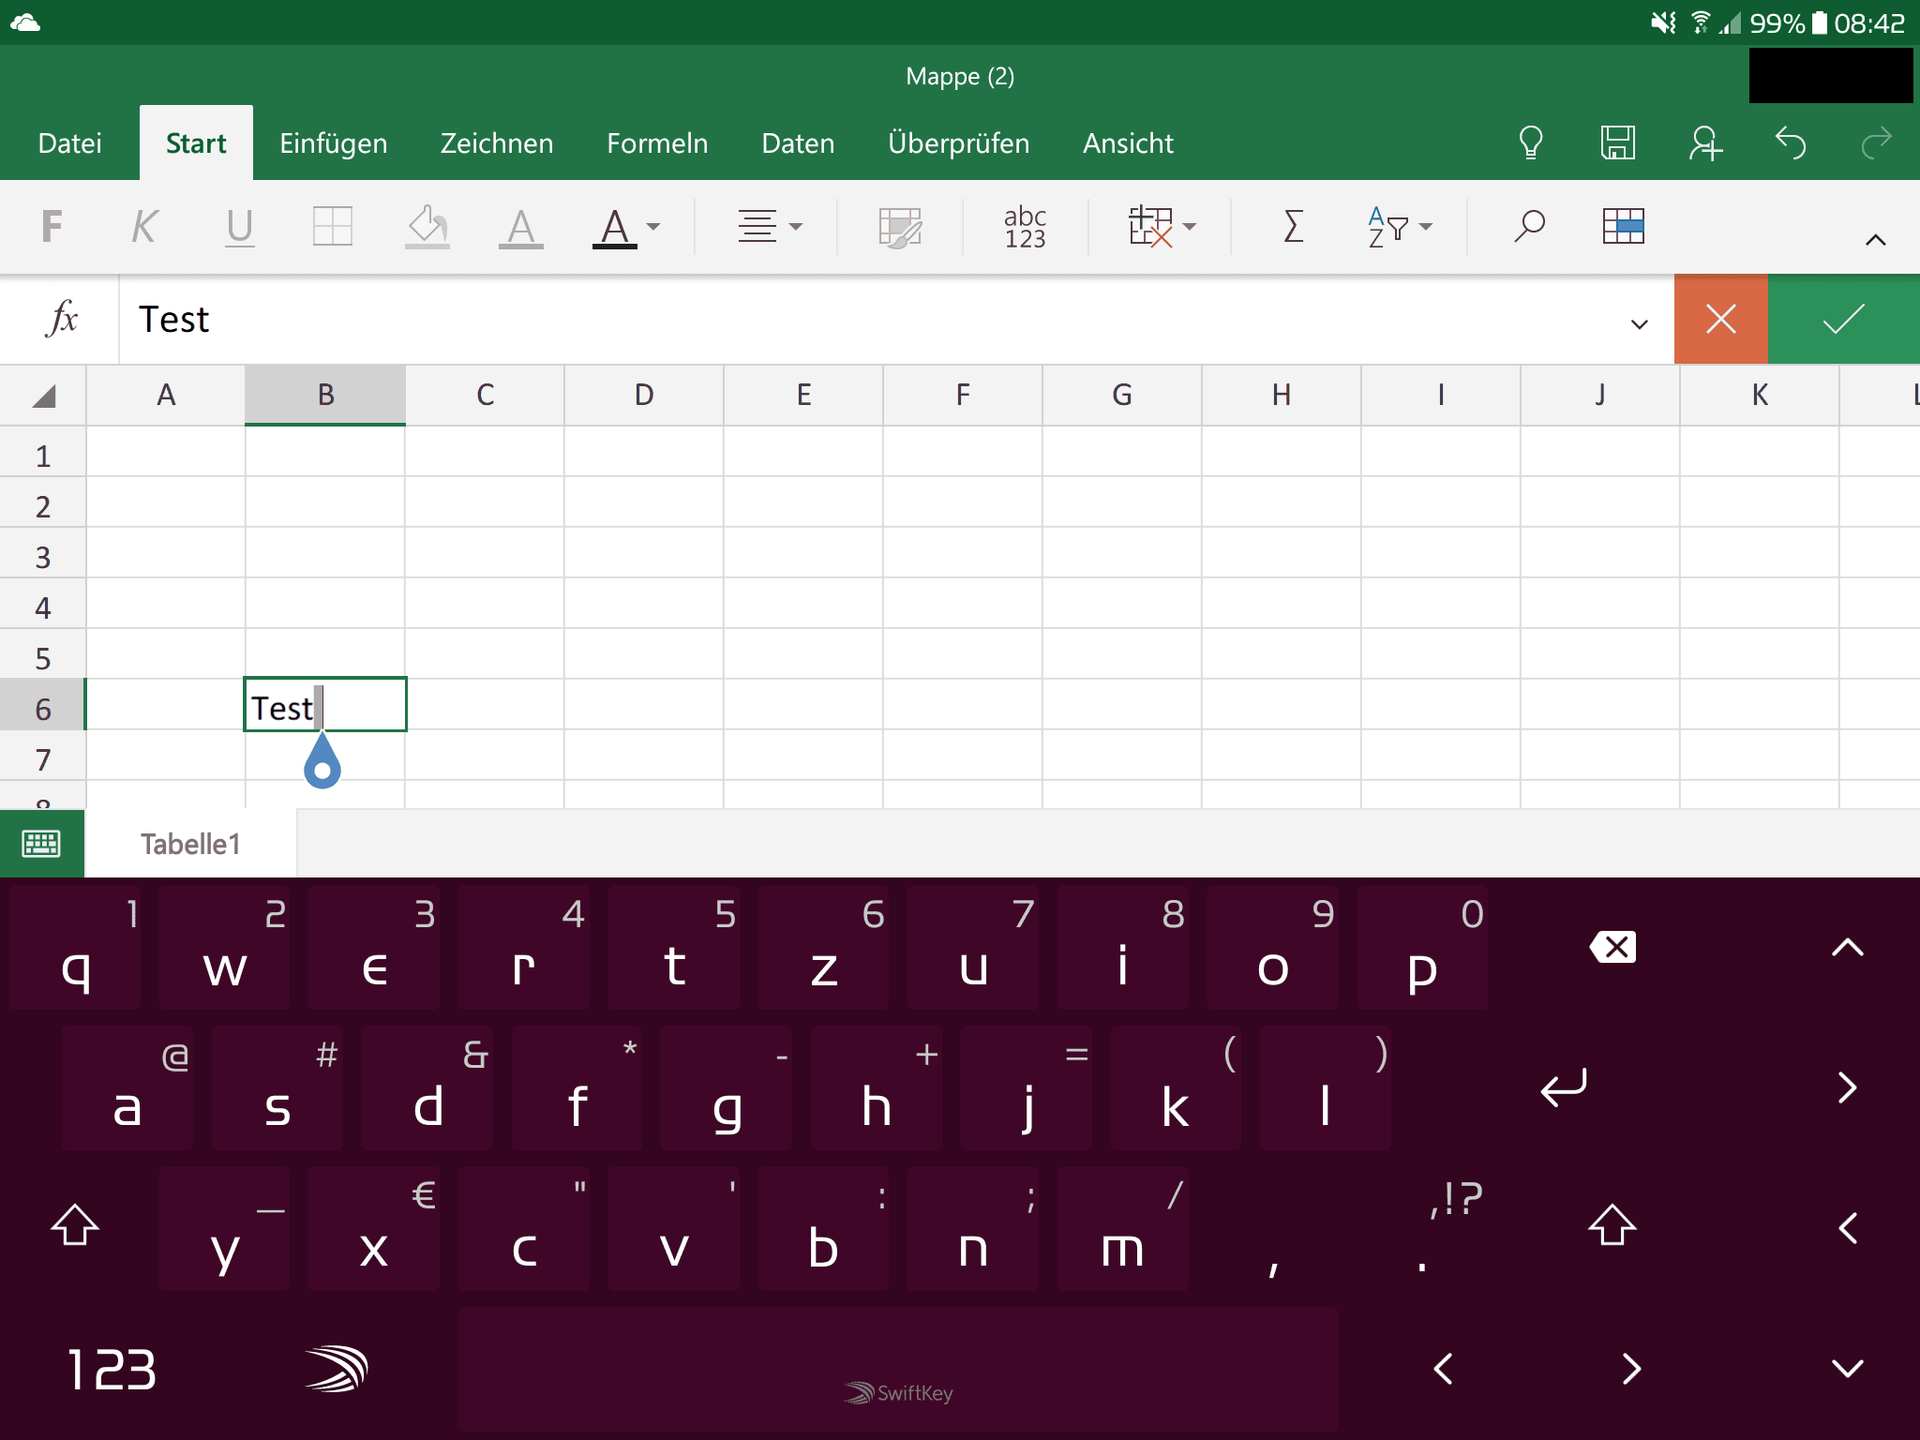Select column A header
Viewport: 1920px width, 1440px height.
tap(166, 395)
